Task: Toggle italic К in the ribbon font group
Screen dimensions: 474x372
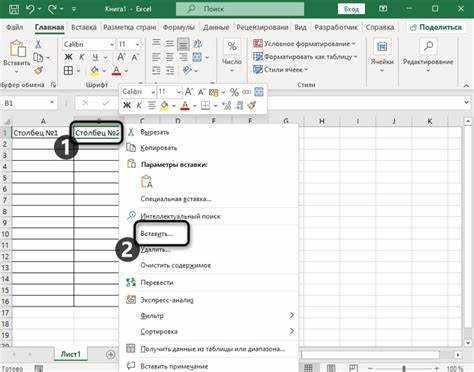Action: [x=82, y=57]
